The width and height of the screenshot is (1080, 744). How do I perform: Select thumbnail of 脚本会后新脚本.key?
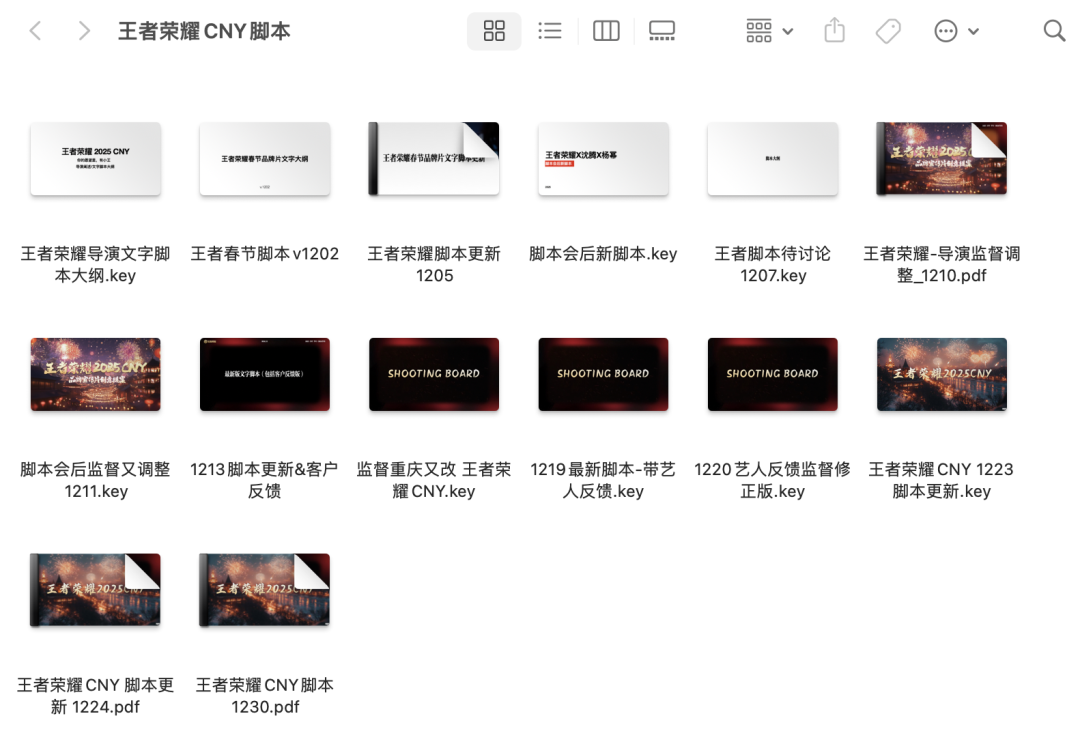[x=603, y=159]
